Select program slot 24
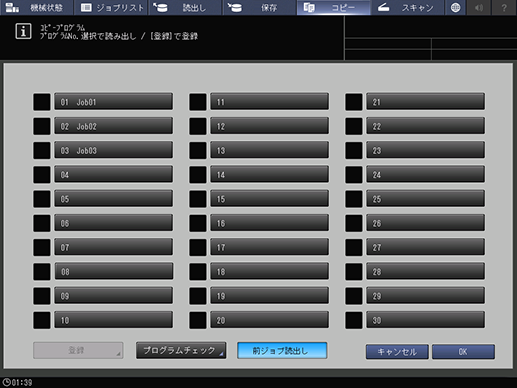Image resolution: width=517 pixels, height=388 pixels. 426,175
